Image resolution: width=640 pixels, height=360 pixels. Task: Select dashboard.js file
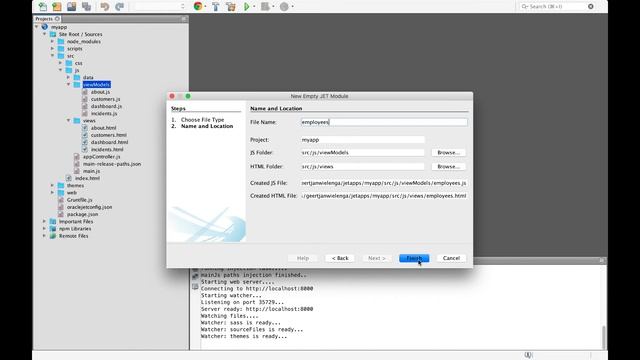pyautogui.click(x=106, y=106)
